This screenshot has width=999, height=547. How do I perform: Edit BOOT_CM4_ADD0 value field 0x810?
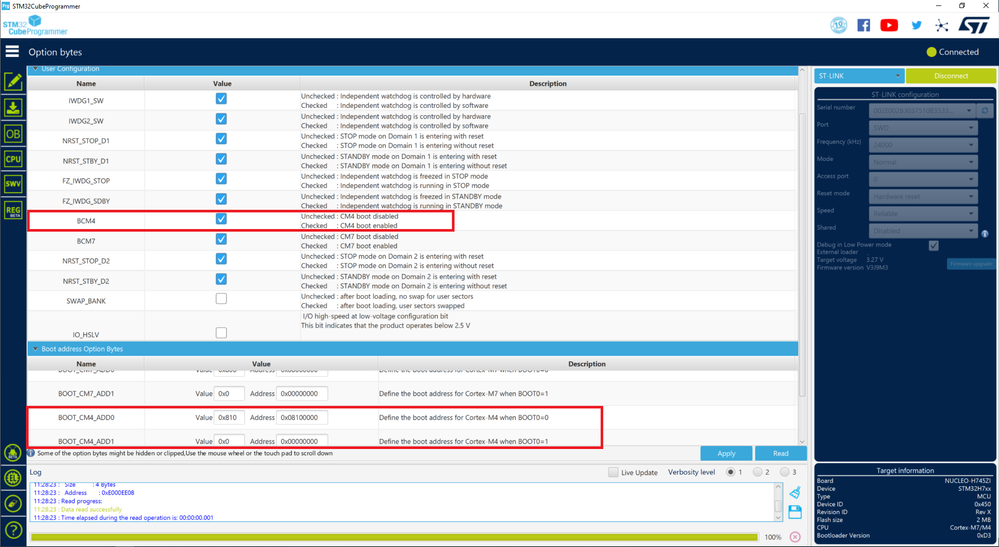pyautogui.click(x=229, y=418)
